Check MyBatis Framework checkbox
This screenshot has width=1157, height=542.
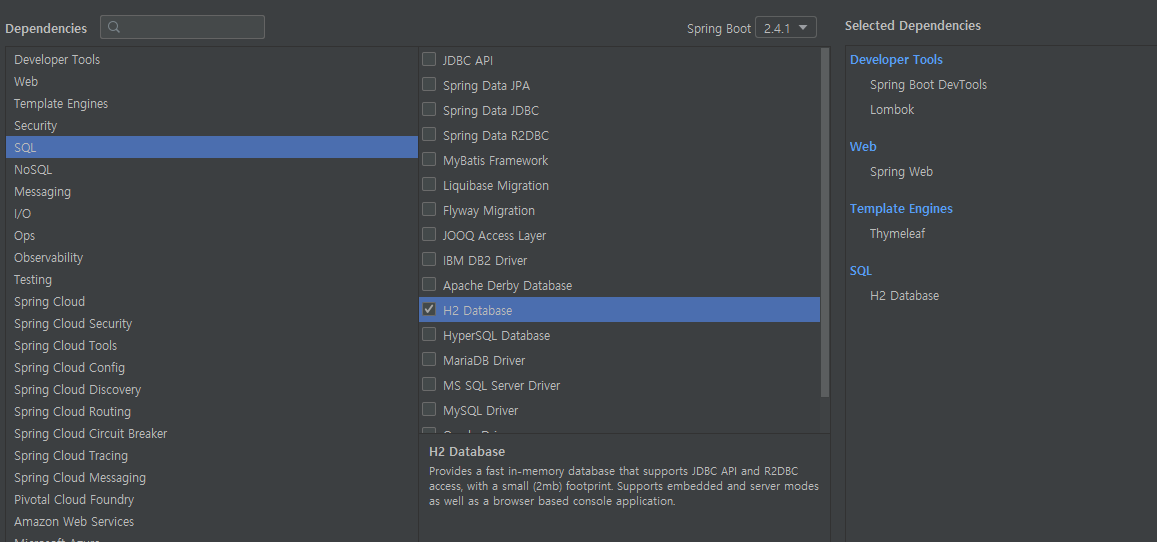(x=429, y=159)
